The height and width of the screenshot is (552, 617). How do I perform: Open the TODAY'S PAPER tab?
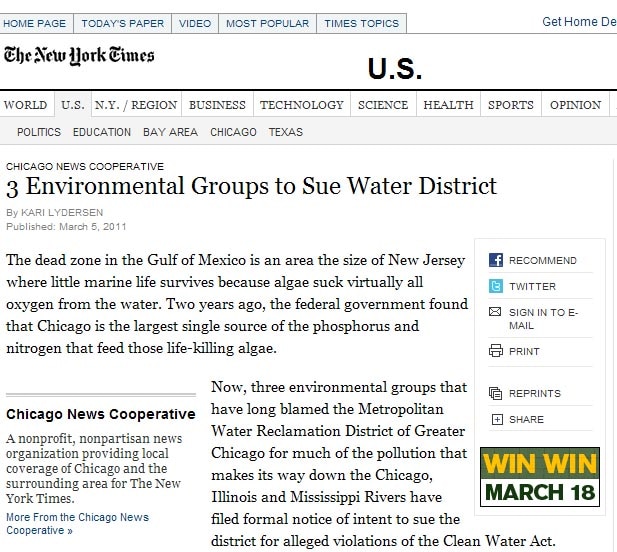(123, 24)
